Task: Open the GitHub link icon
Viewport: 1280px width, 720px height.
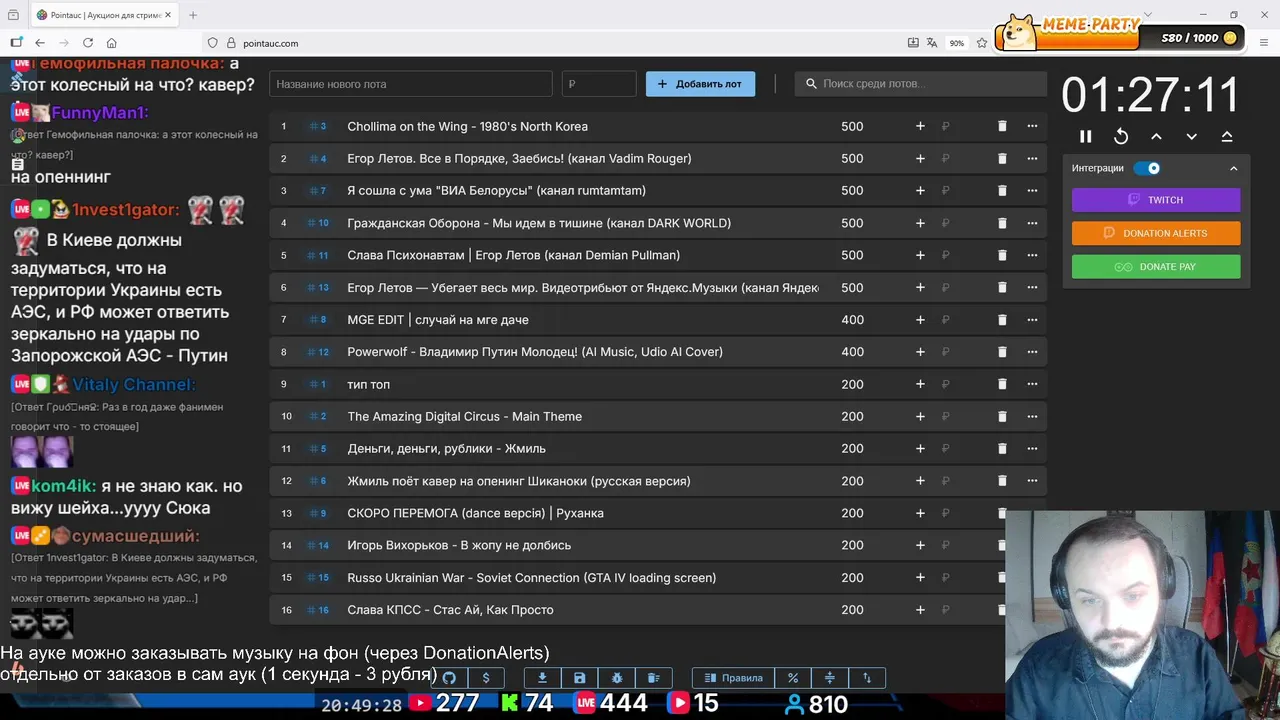Action: tap(449, 678)
